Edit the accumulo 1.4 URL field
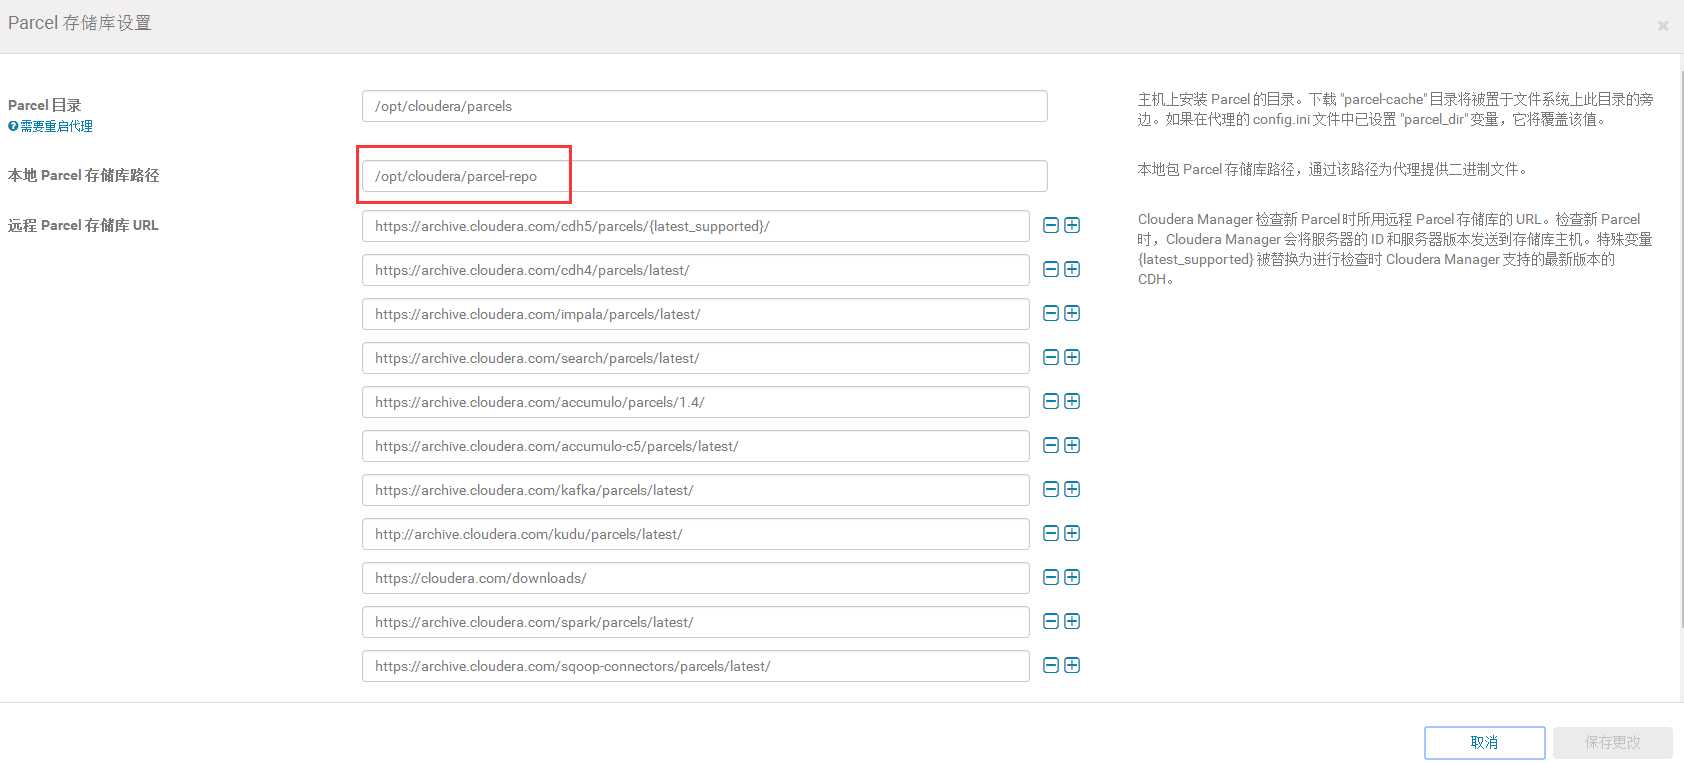 [696, 402]
